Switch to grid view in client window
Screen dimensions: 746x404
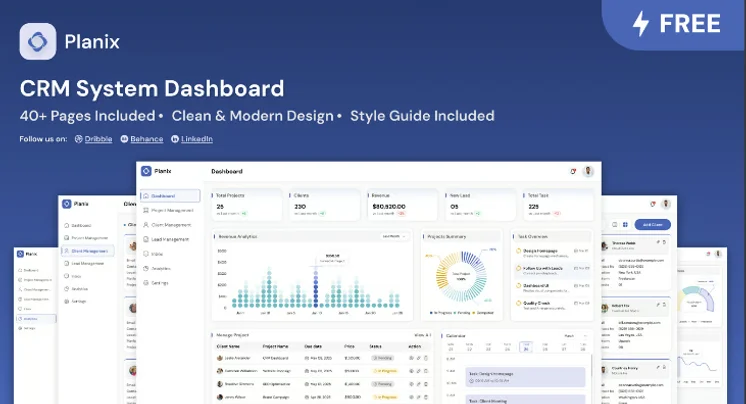(625, 225)
